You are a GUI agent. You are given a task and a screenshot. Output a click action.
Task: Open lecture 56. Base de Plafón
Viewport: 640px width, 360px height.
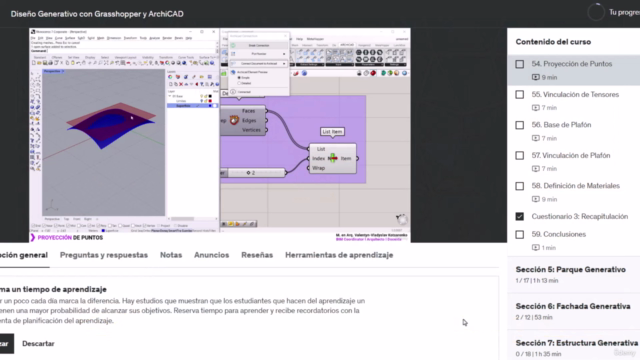click(561, 125)
